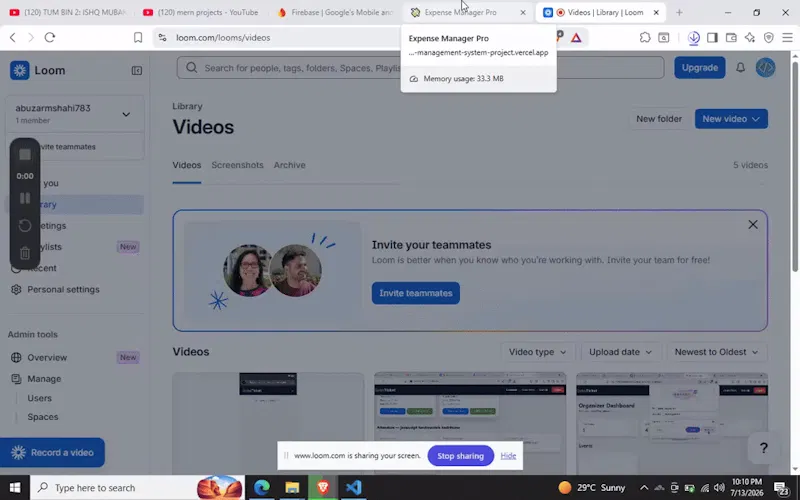The width and height of the screenshot is (800, 500).
Task: Dismiss the Invite your teammates banner
Action: point(753,224)
